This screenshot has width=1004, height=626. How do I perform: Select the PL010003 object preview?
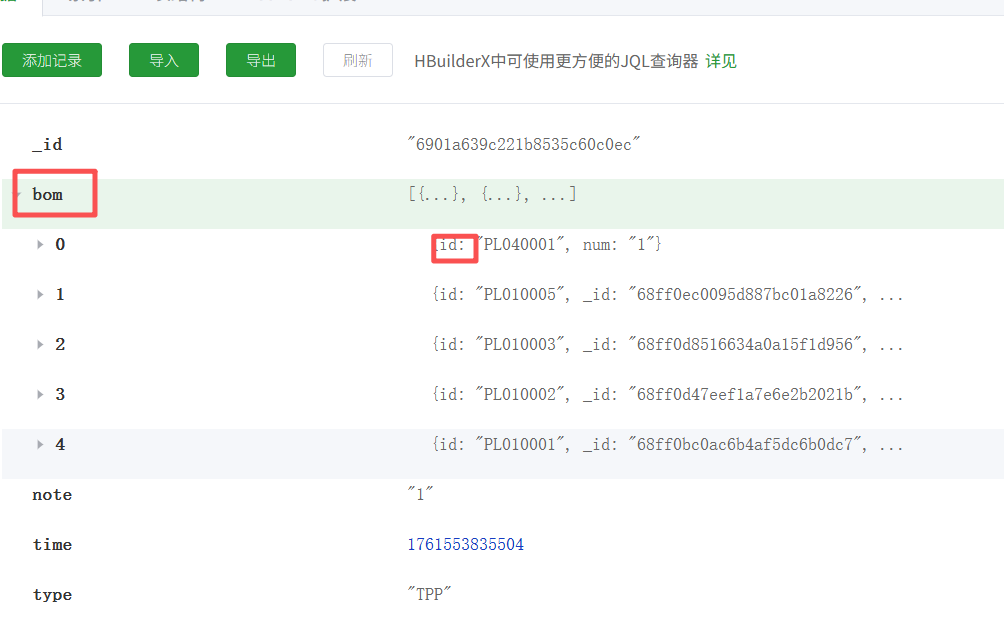(667, 345)
